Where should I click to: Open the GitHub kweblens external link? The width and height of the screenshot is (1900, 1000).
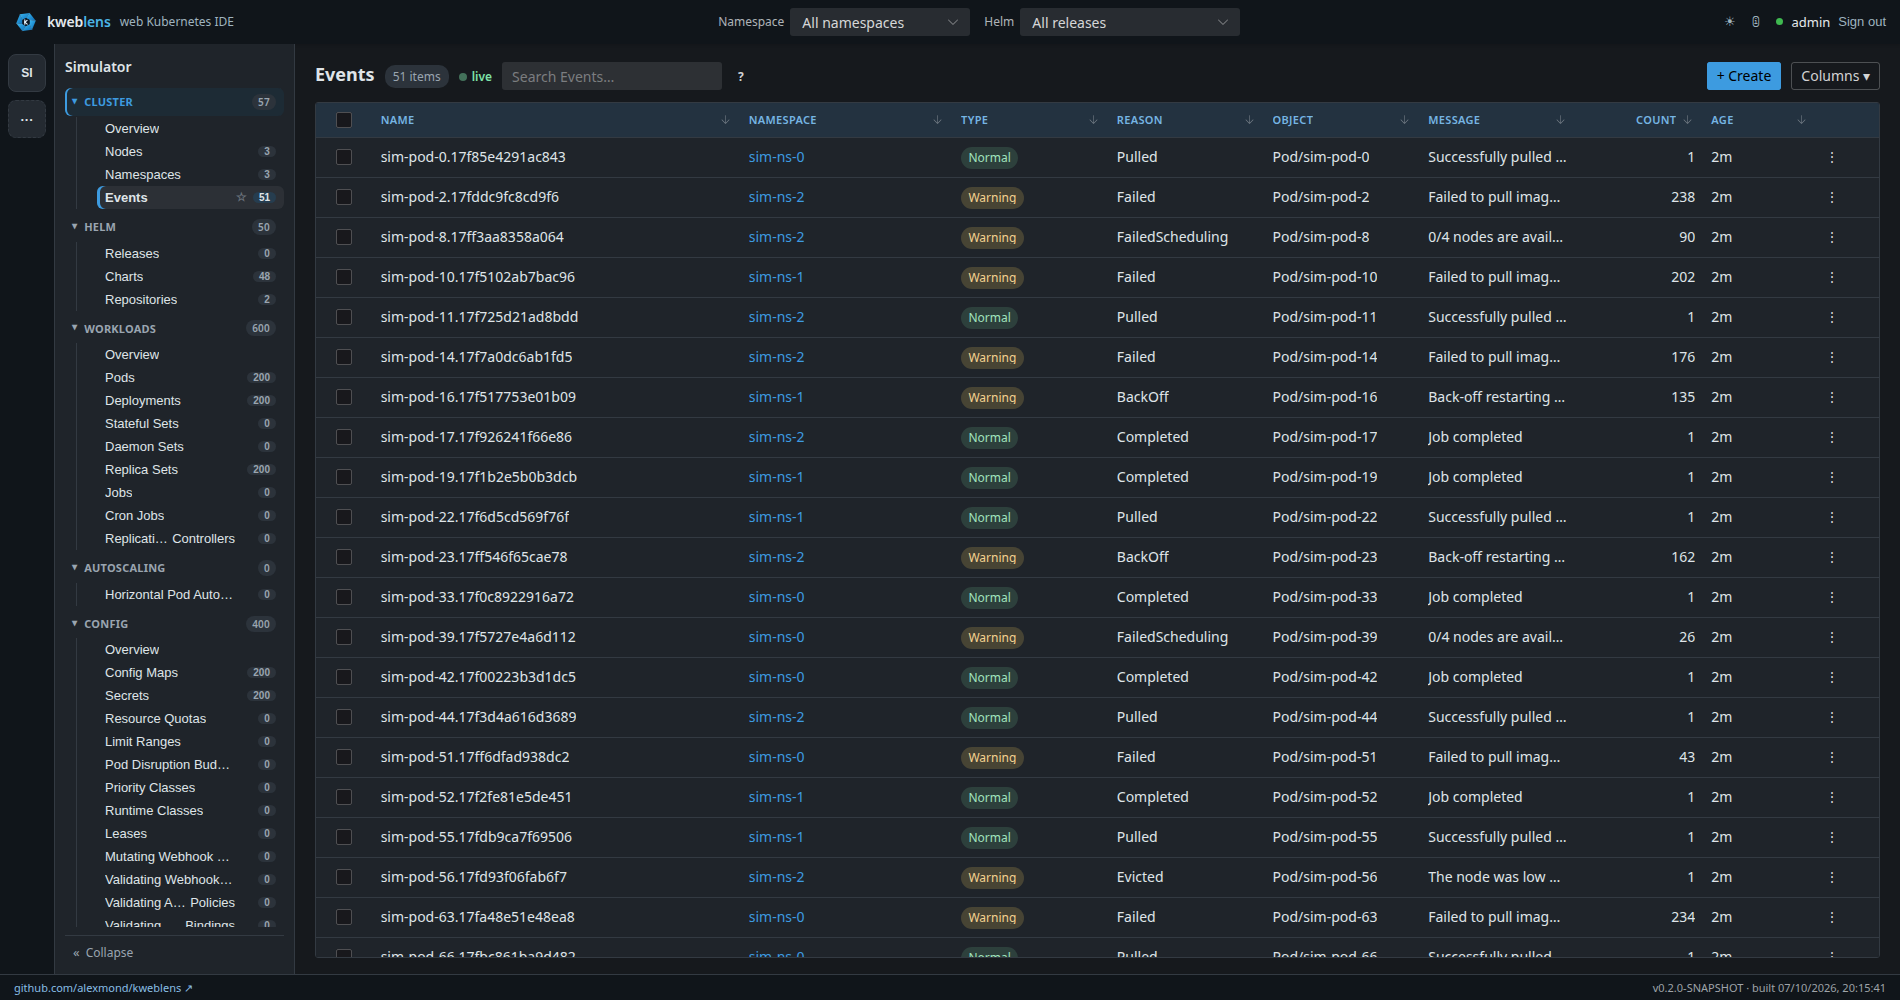coord(103,988)
